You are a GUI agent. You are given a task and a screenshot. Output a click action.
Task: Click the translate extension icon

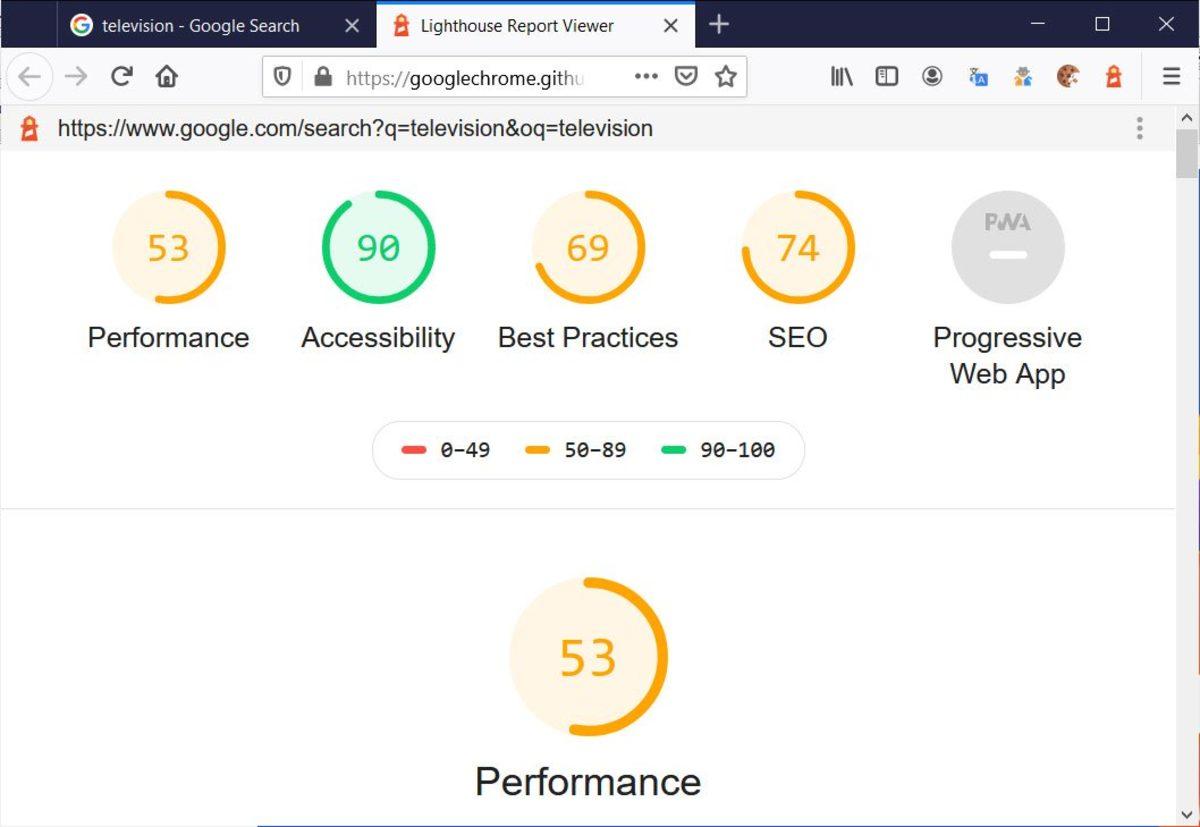[x=977, y=76]
